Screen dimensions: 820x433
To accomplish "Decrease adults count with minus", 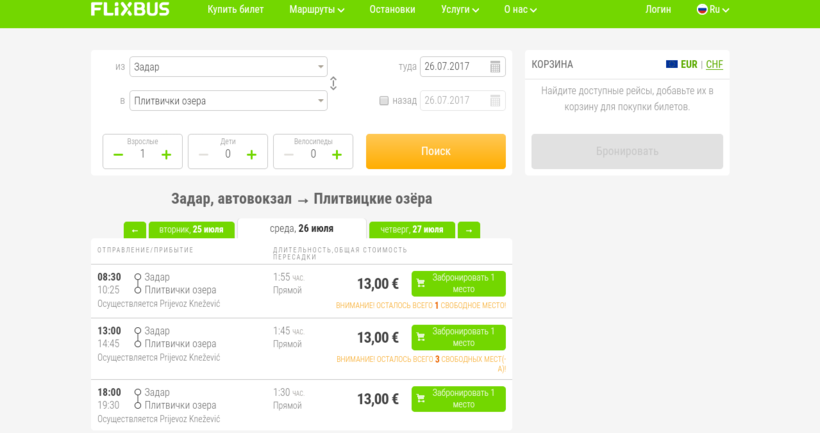I will 118,154.
